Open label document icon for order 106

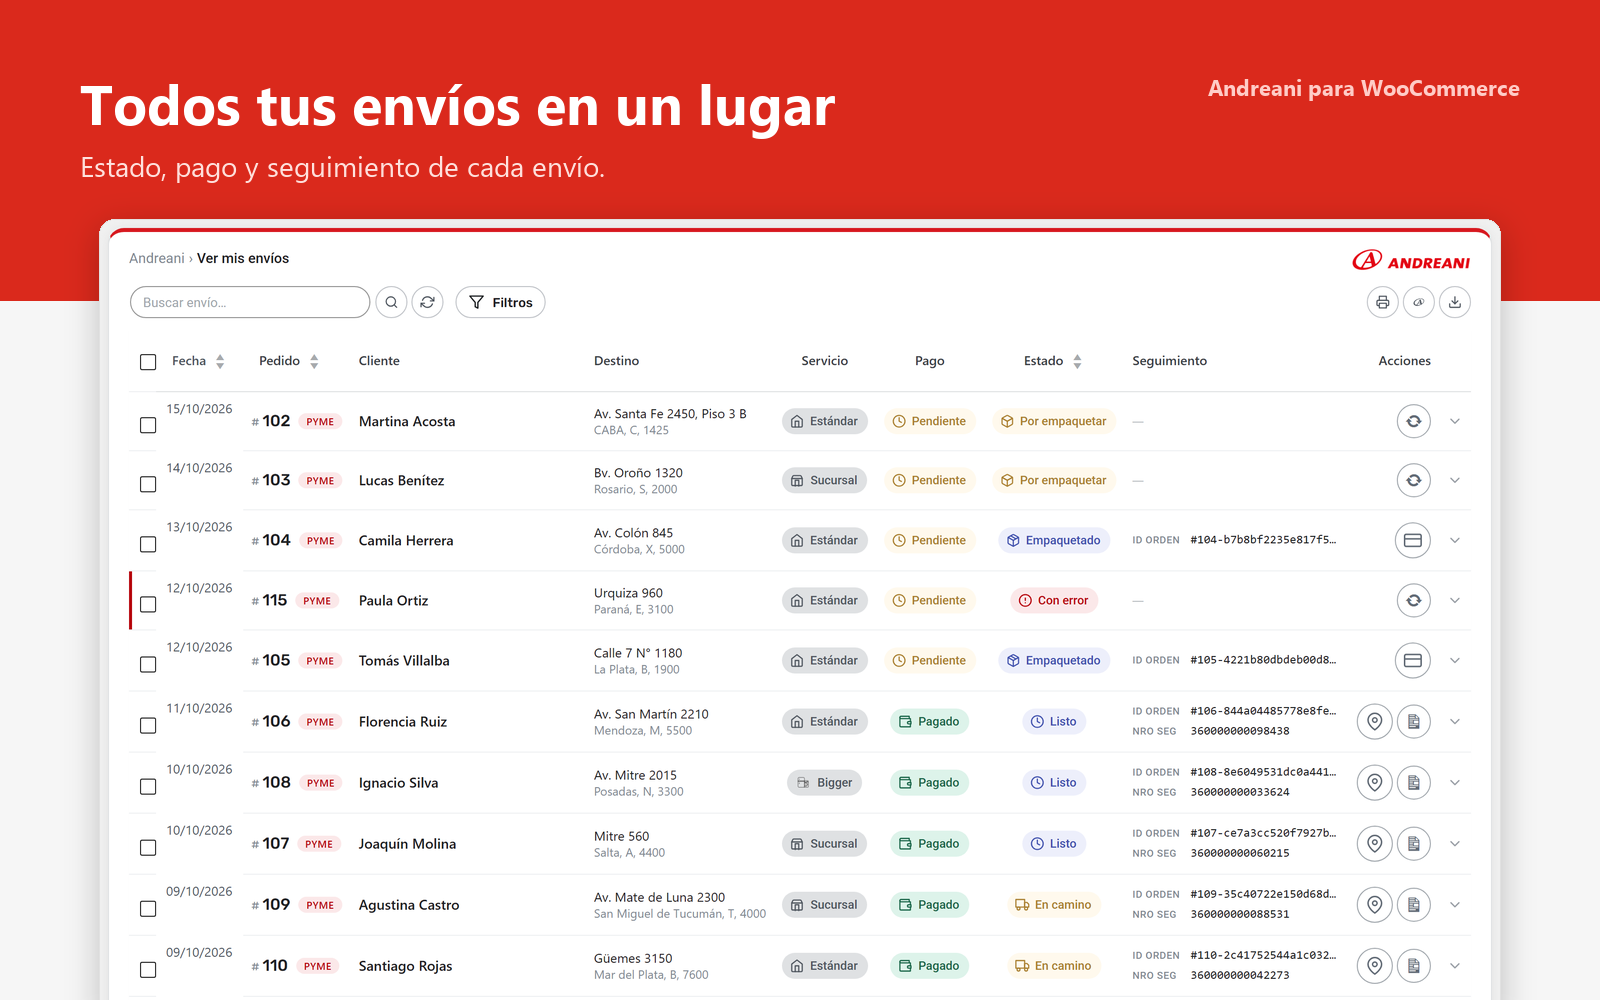point(1414,721)
